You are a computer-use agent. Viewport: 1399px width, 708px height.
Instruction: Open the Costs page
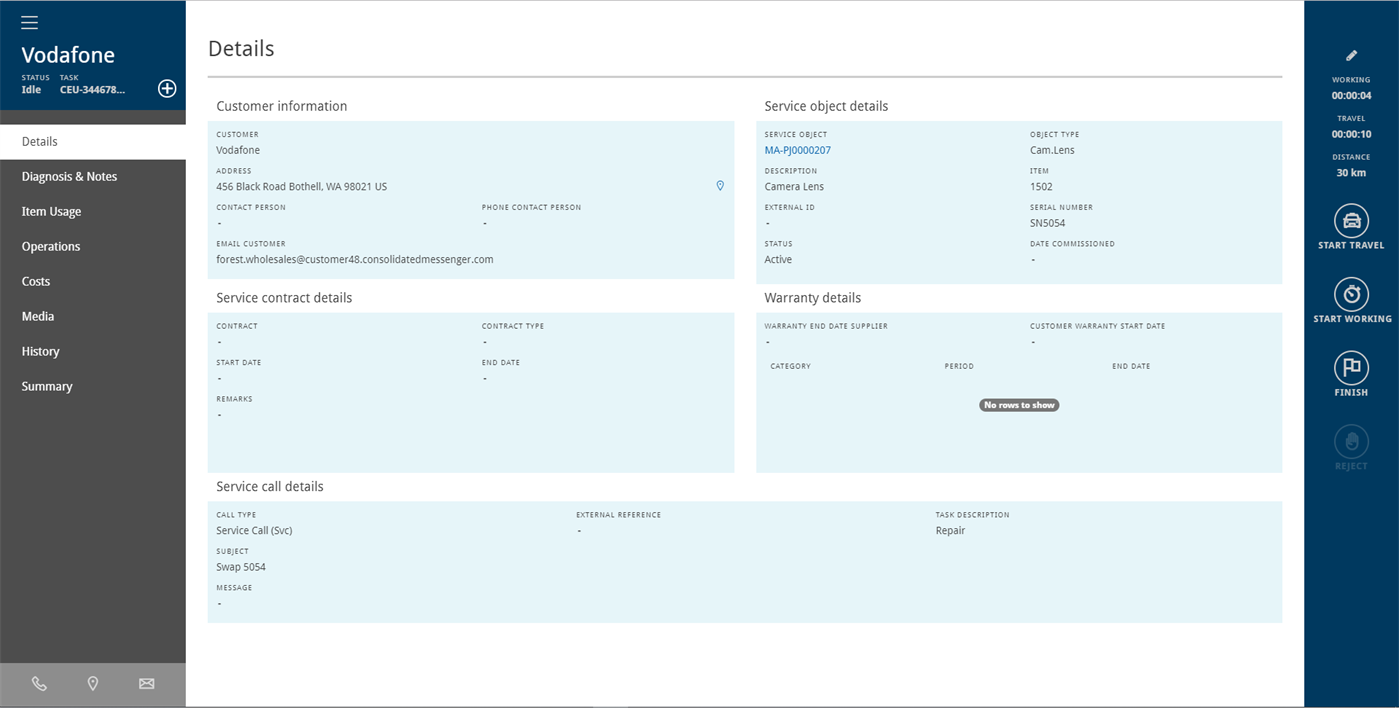36,281
